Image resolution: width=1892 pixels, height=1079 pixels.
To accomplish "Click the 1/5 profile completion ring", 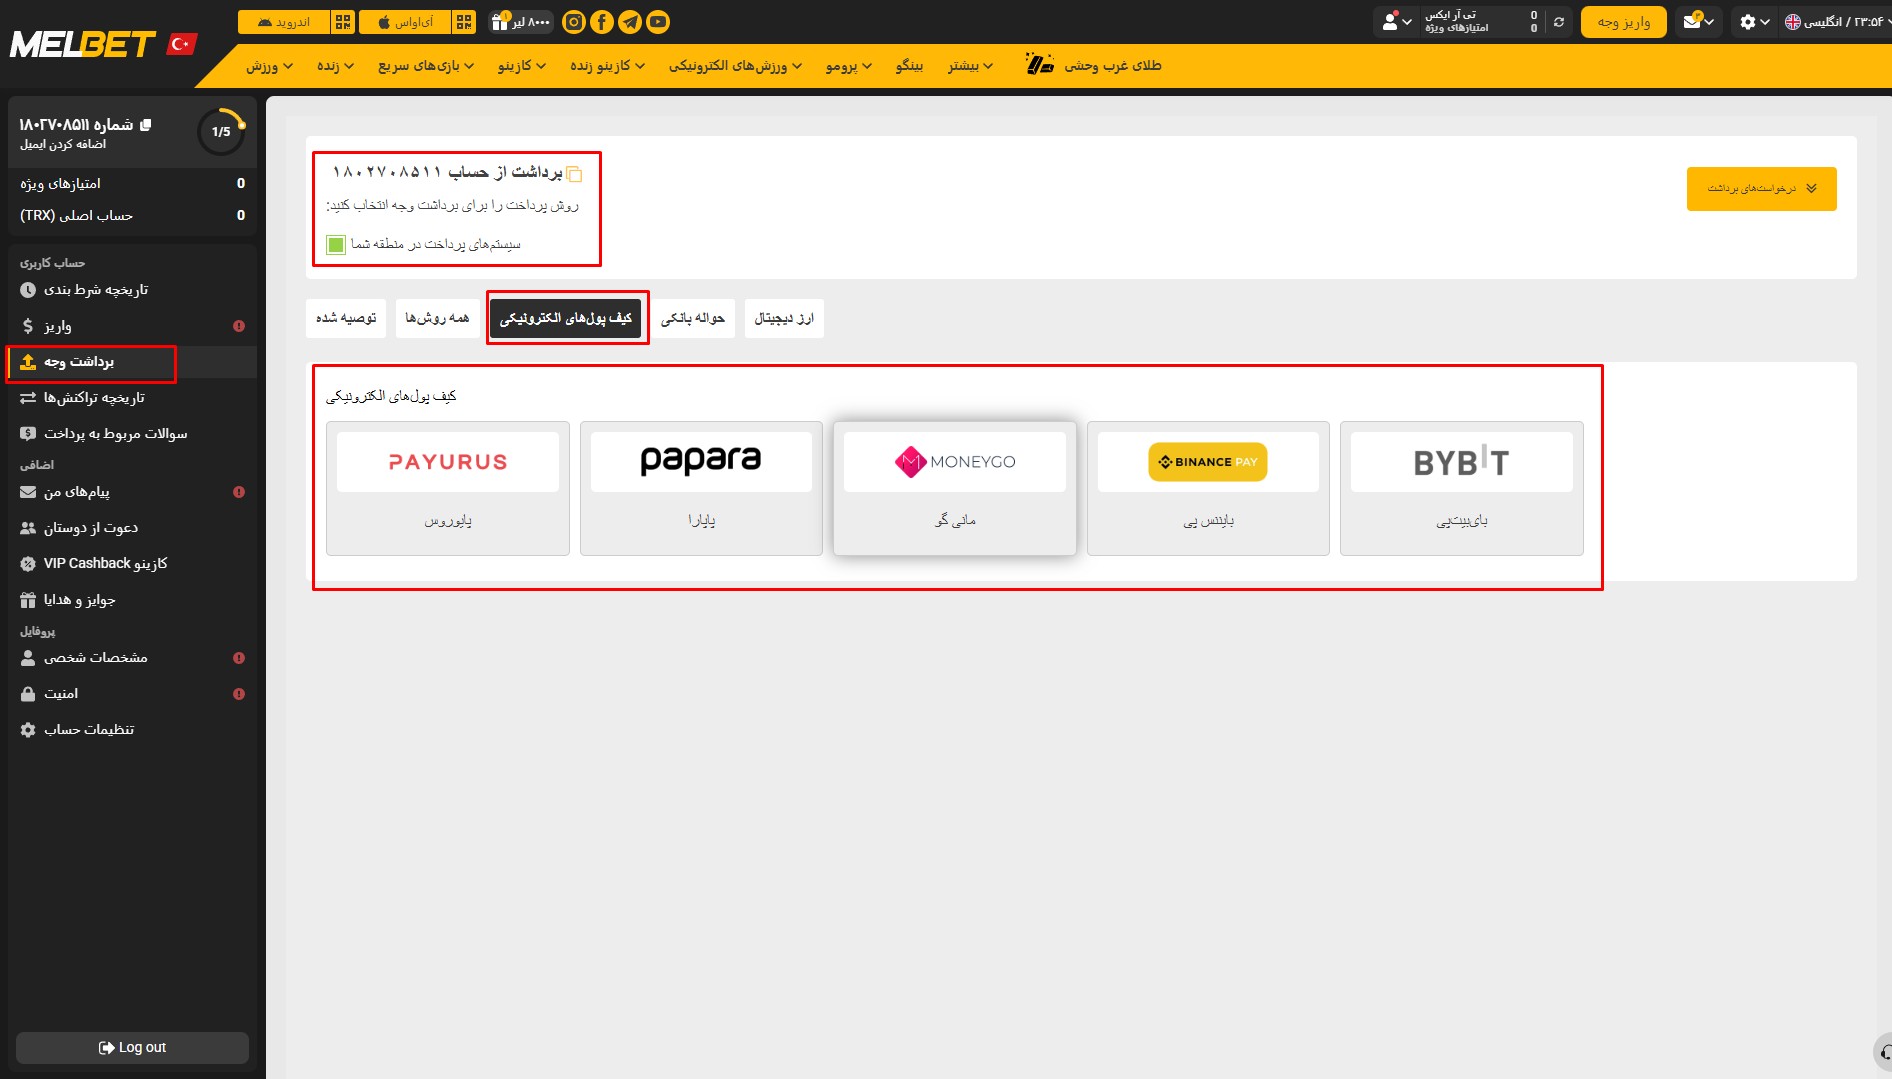I will point(221,131).
